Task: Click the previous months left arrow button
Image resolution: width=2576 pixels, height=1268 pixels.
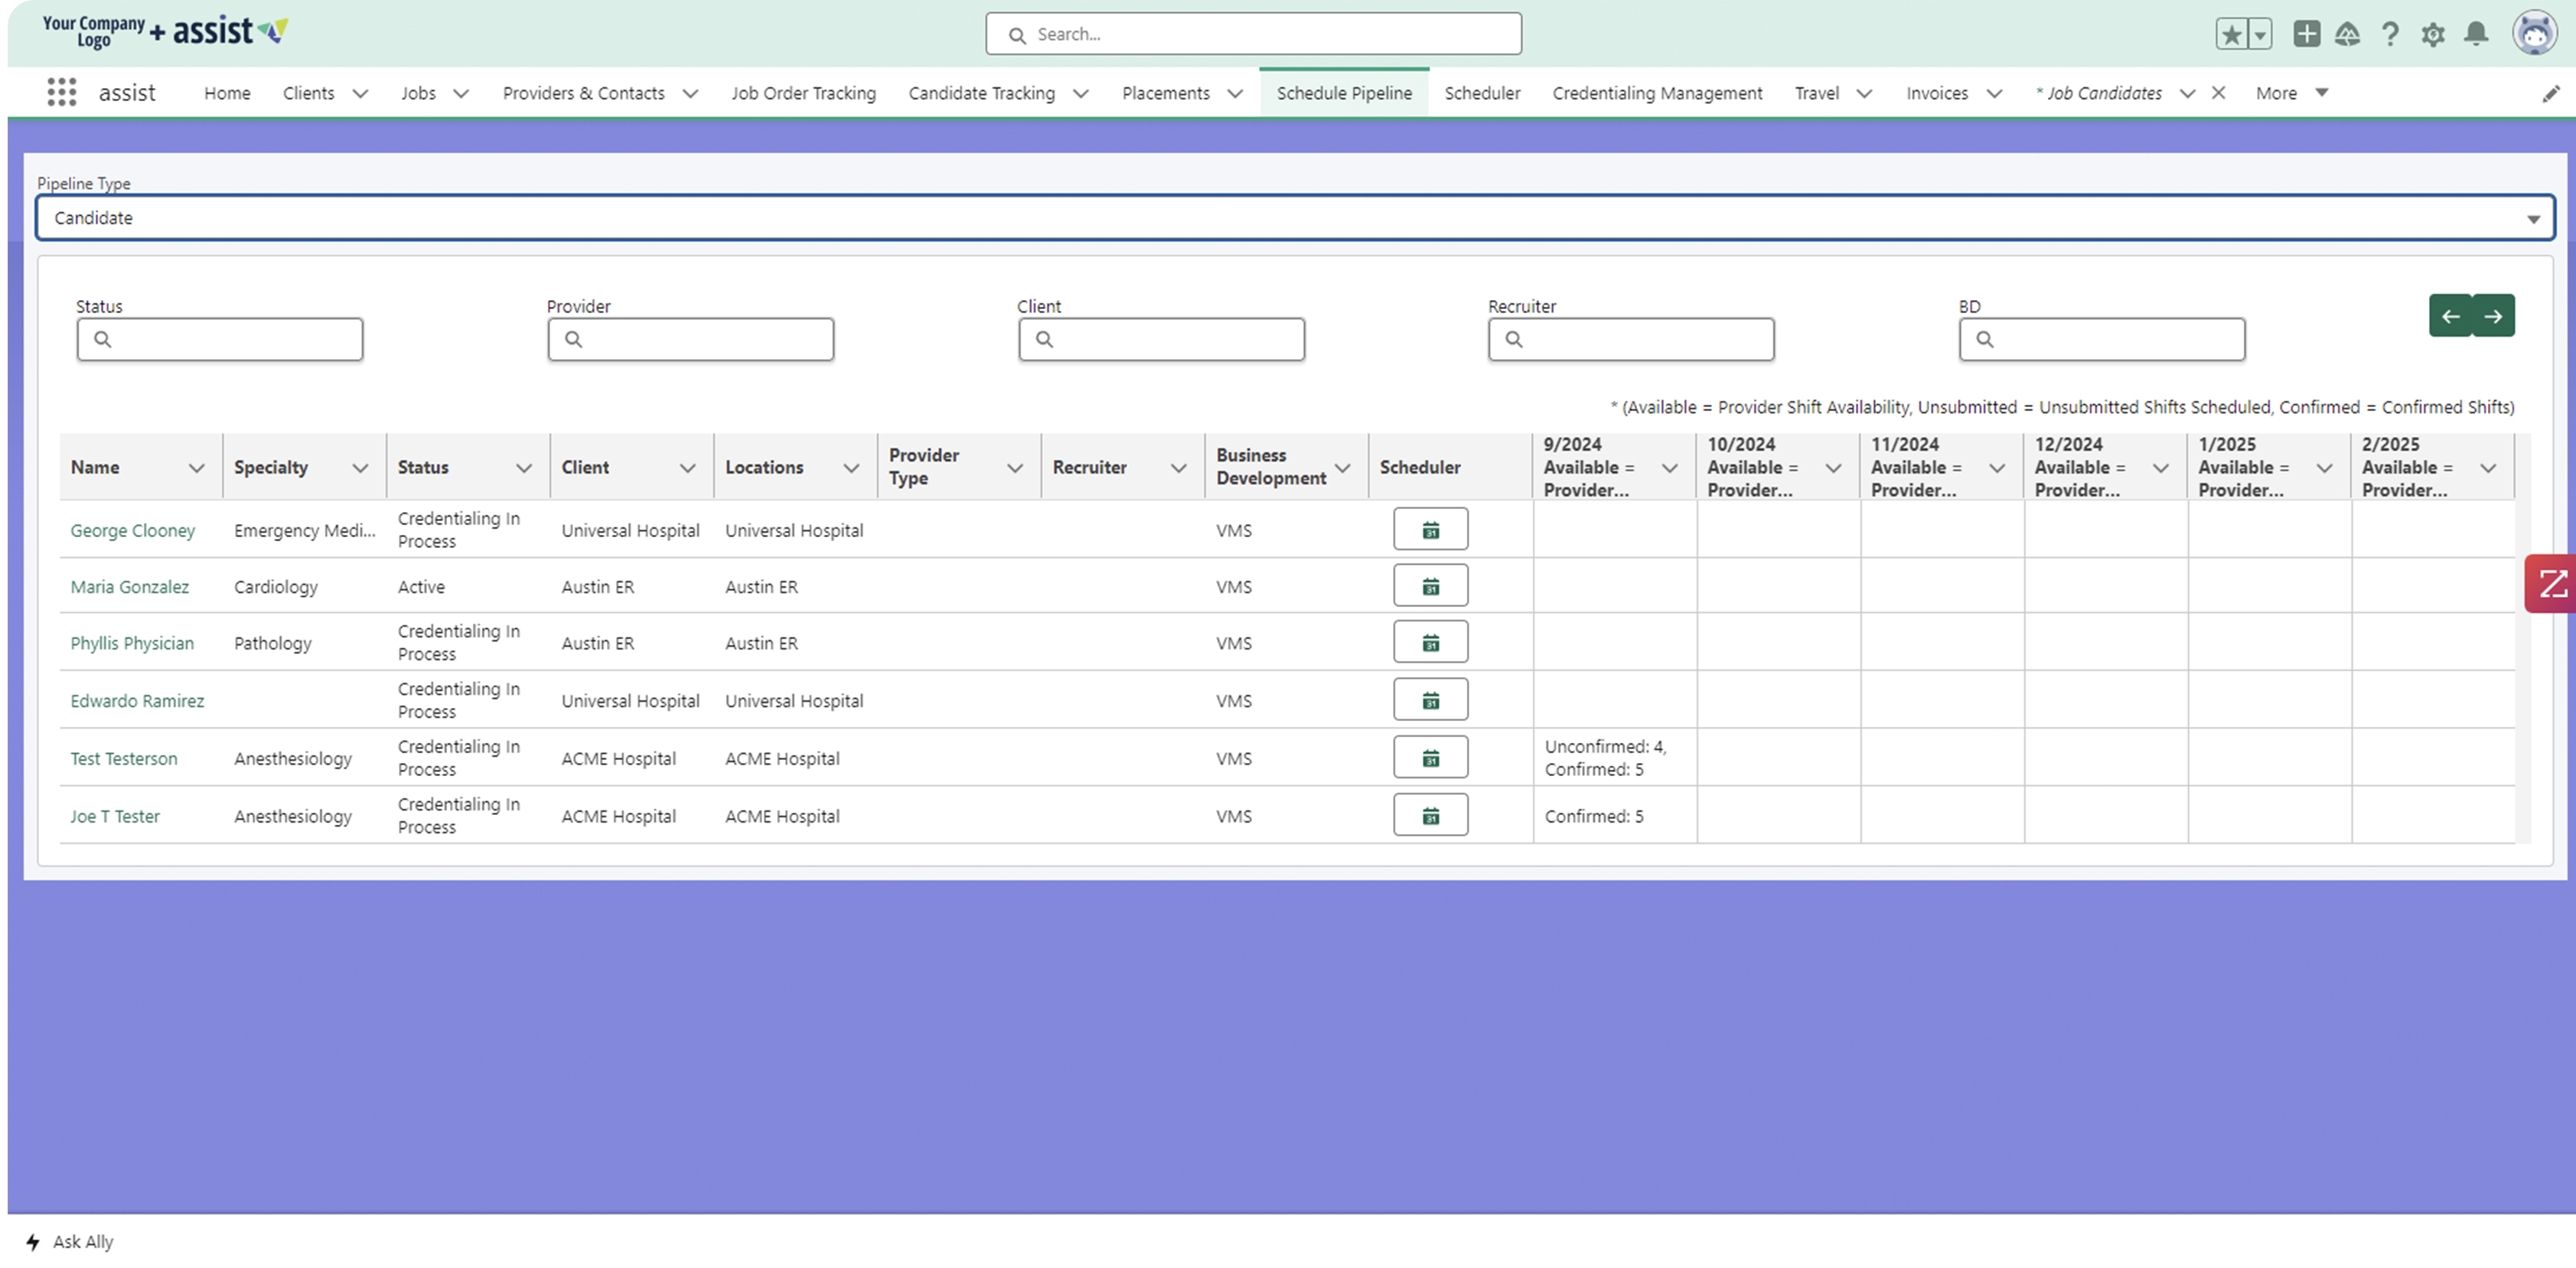Action: click(x=2450, y=316)
